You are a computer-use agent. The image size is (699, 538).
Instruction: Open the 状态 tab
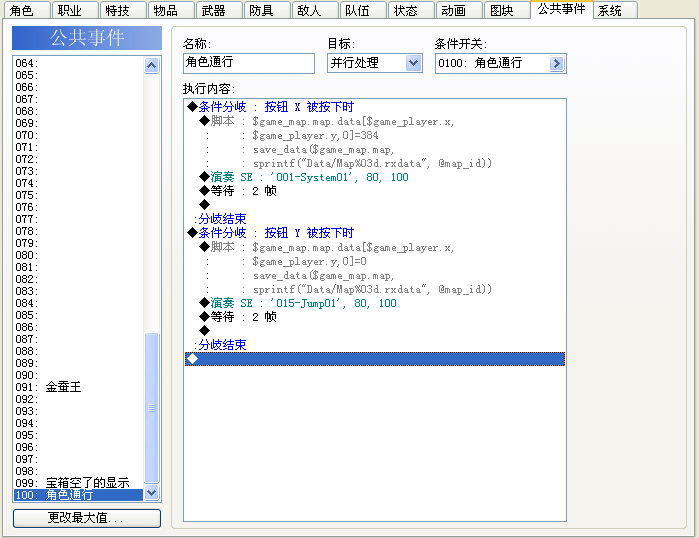pyautogui.click(x=411, y=10)
